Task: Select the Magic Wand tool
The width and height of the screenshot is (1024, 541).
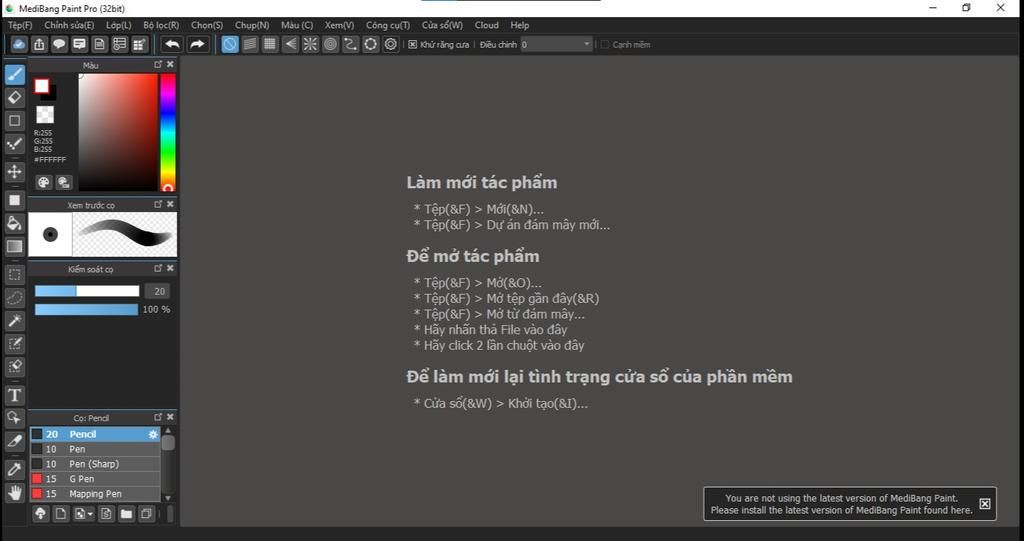Action: coord(14,320)
